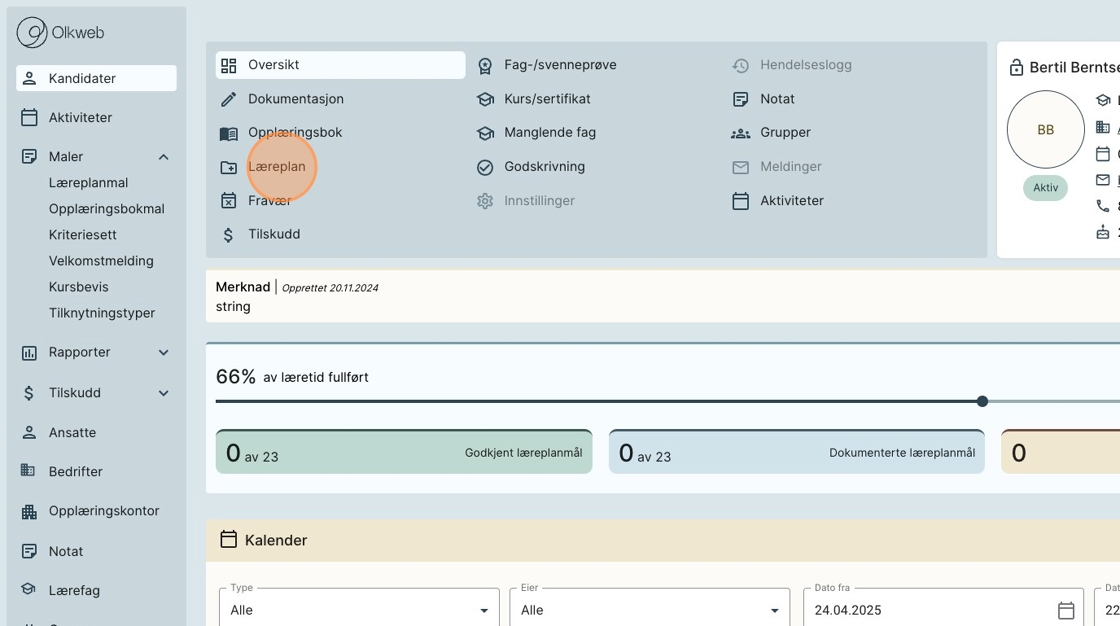Open candidate Aktiviteter section
1120x626 pixels.
click(x=791, y=201)
